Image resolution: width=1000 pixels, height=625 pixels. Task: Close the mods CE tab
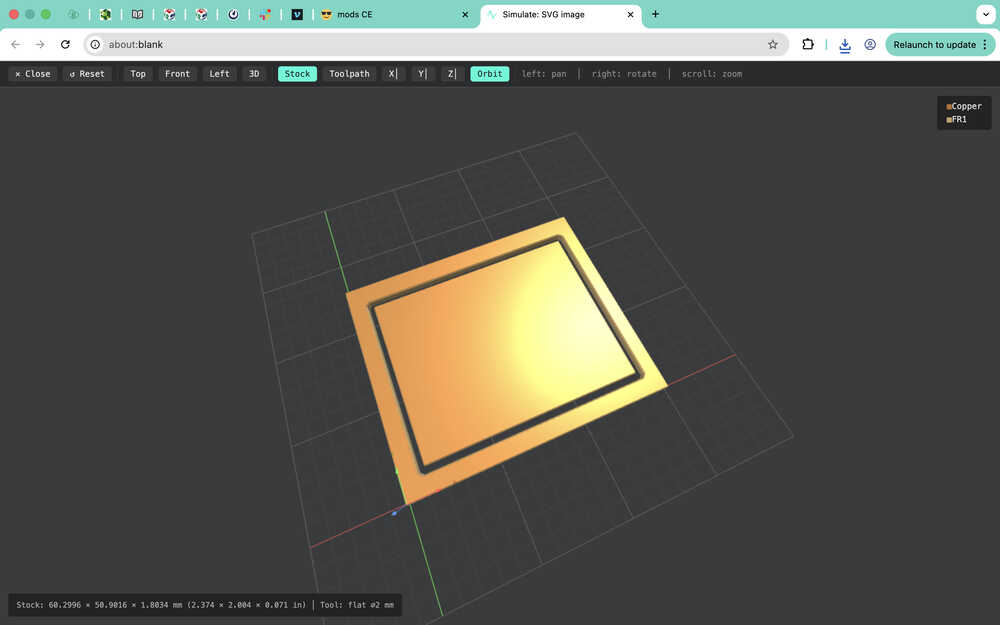pyautogui.click(x=465, y=14)
